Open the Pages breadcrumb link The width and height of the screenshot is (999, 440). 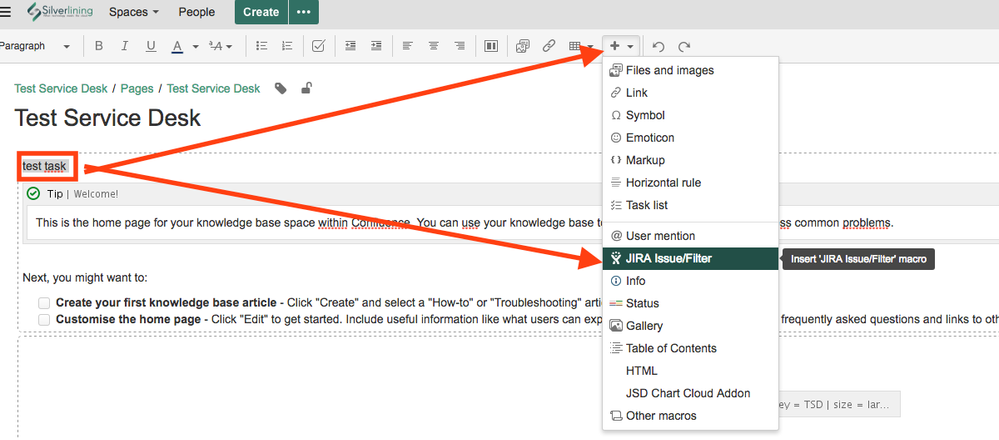pos(137,89)
